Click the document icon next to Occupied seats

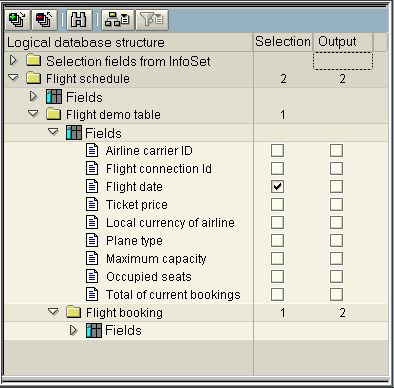click(x=92, y=276)
